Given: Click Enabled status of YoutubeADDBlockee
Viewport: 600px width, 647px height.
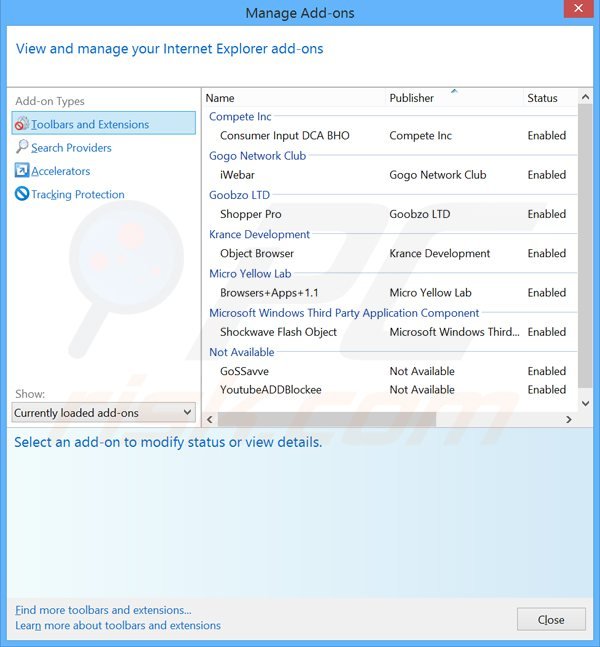Looking at the screenshot, I should (546, 390).
